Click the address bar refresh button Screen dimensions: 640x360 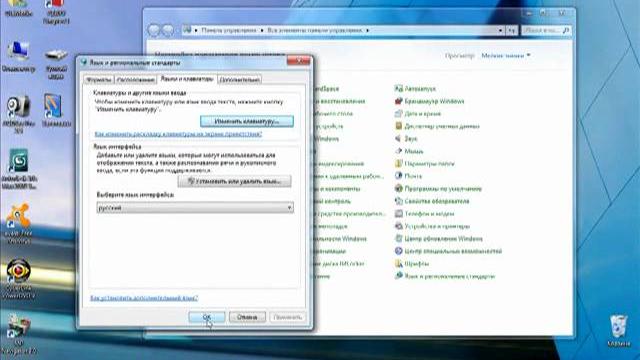coord(512,30)
